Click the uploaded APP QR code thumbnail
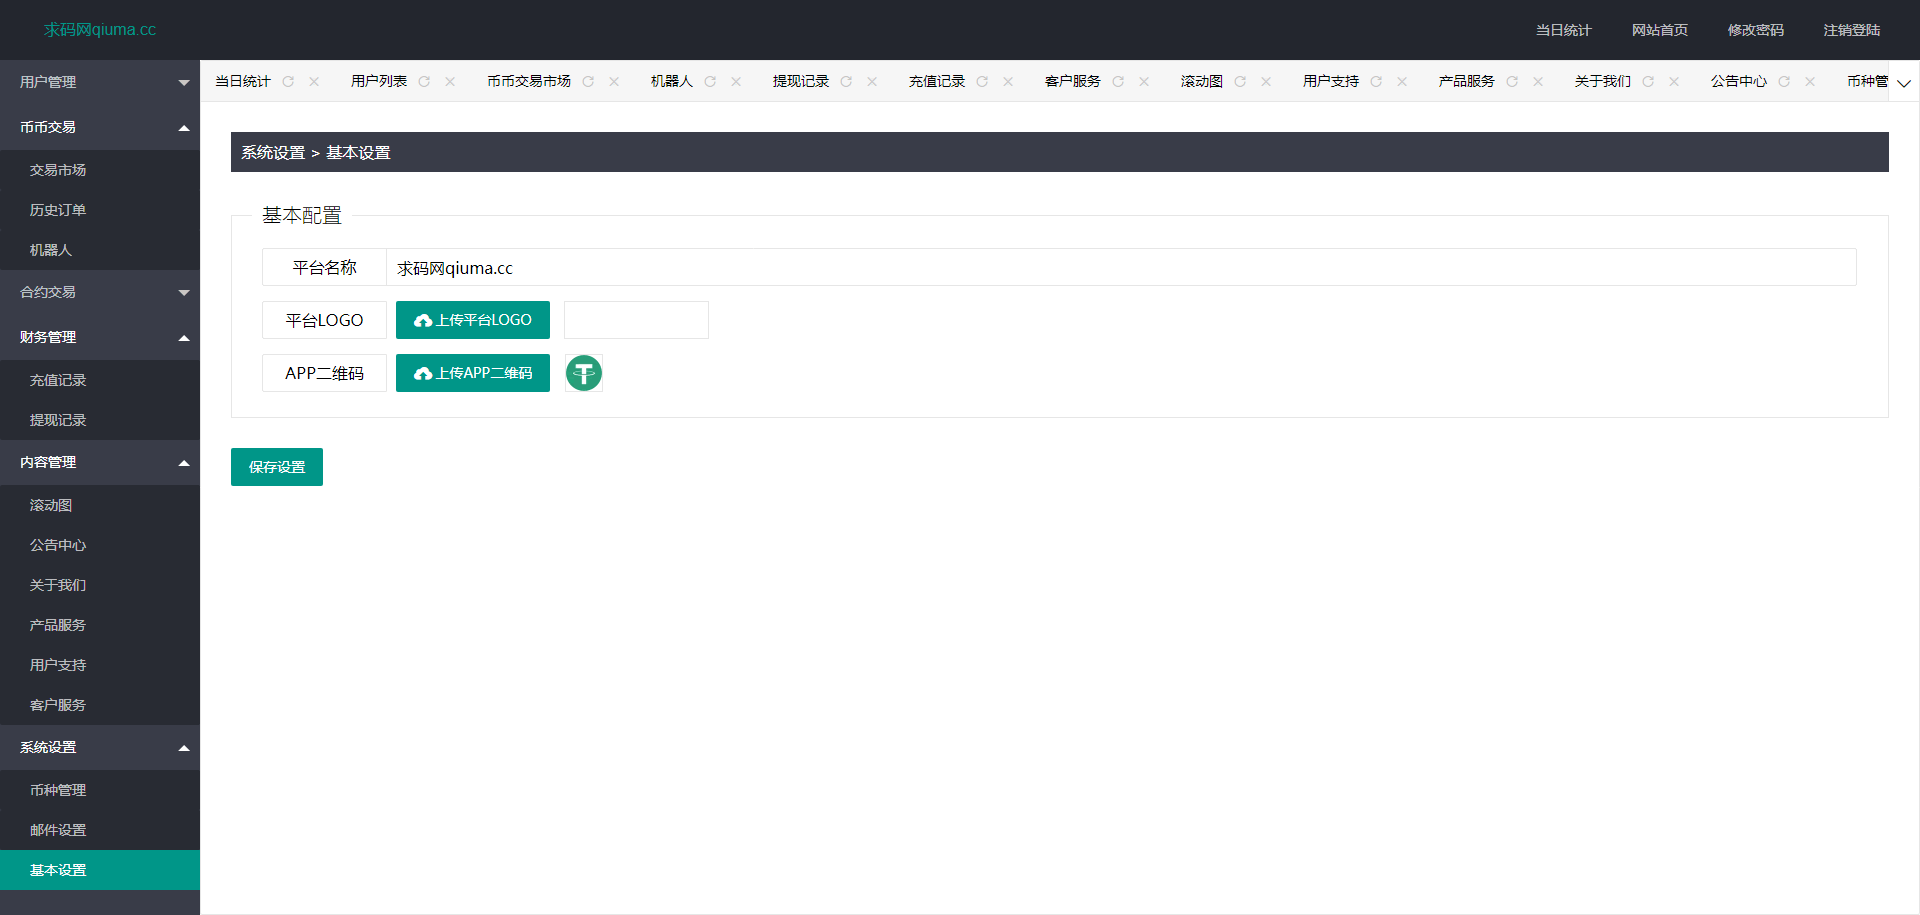This screenshot has height=915, width=1920. coord(584,373)
